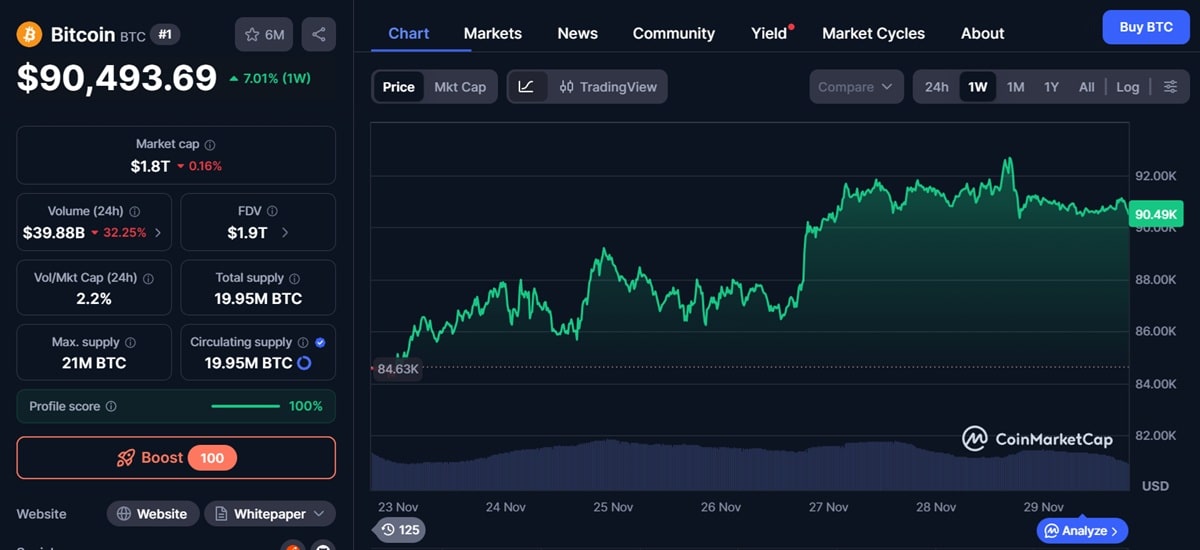Click the 90.49K current price label

click(1156, 213)
